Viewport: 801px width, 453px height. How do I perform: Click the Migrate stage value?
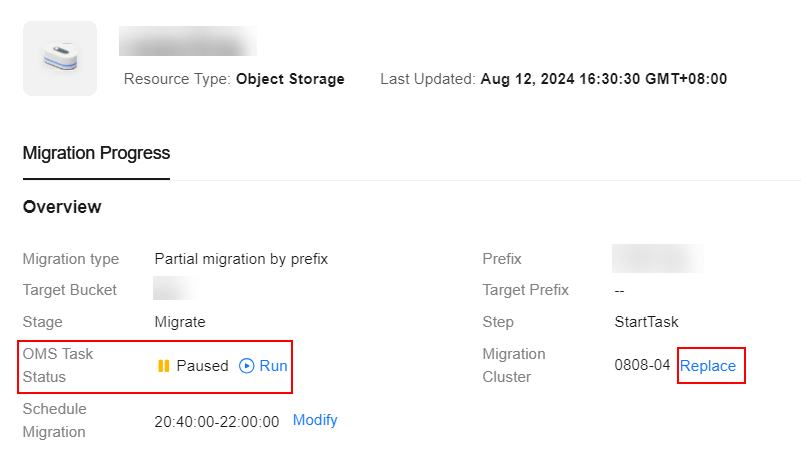(180, 322)
